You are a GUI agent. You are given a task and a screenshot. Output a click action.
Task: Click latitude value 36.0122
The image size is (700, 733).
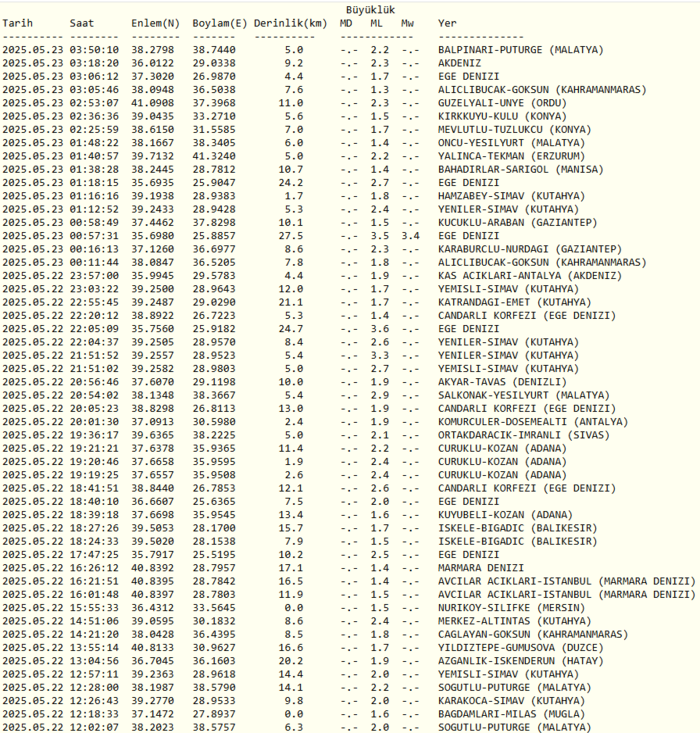(152, 63)
